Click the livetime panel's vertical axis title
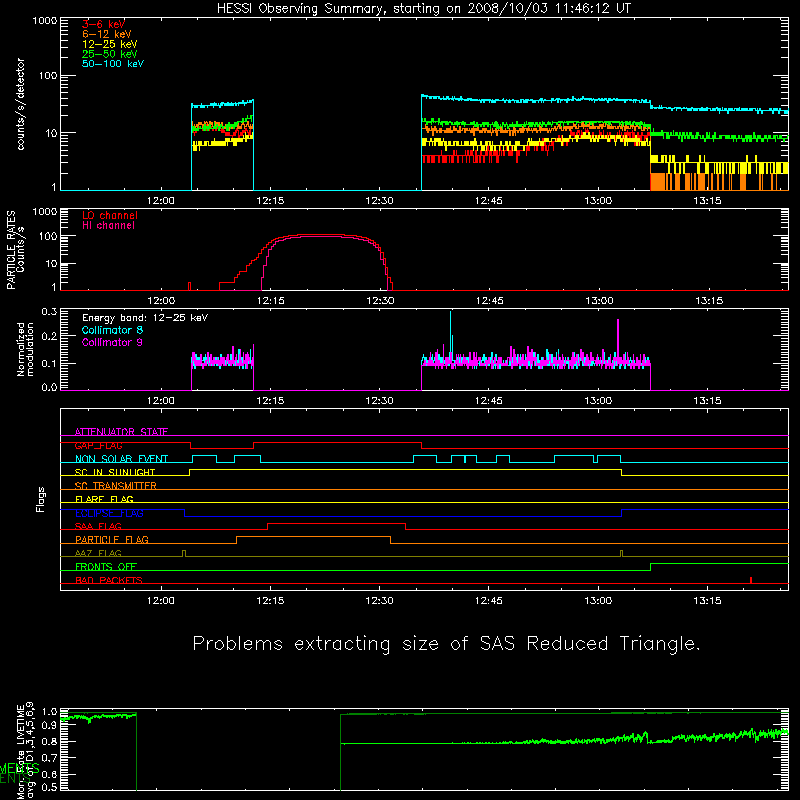Image resolution: width=800 pixels, height=800 pixels. pos(25,750)
